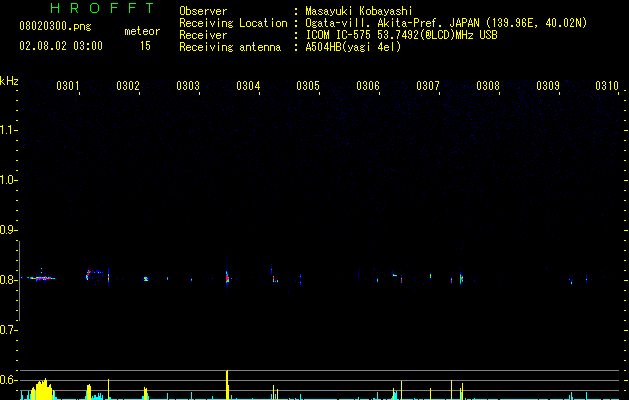Click the wide yellow intensity hump before 0301
The height and width of the screenshot is (400, 629).
(x=41, y=390)
